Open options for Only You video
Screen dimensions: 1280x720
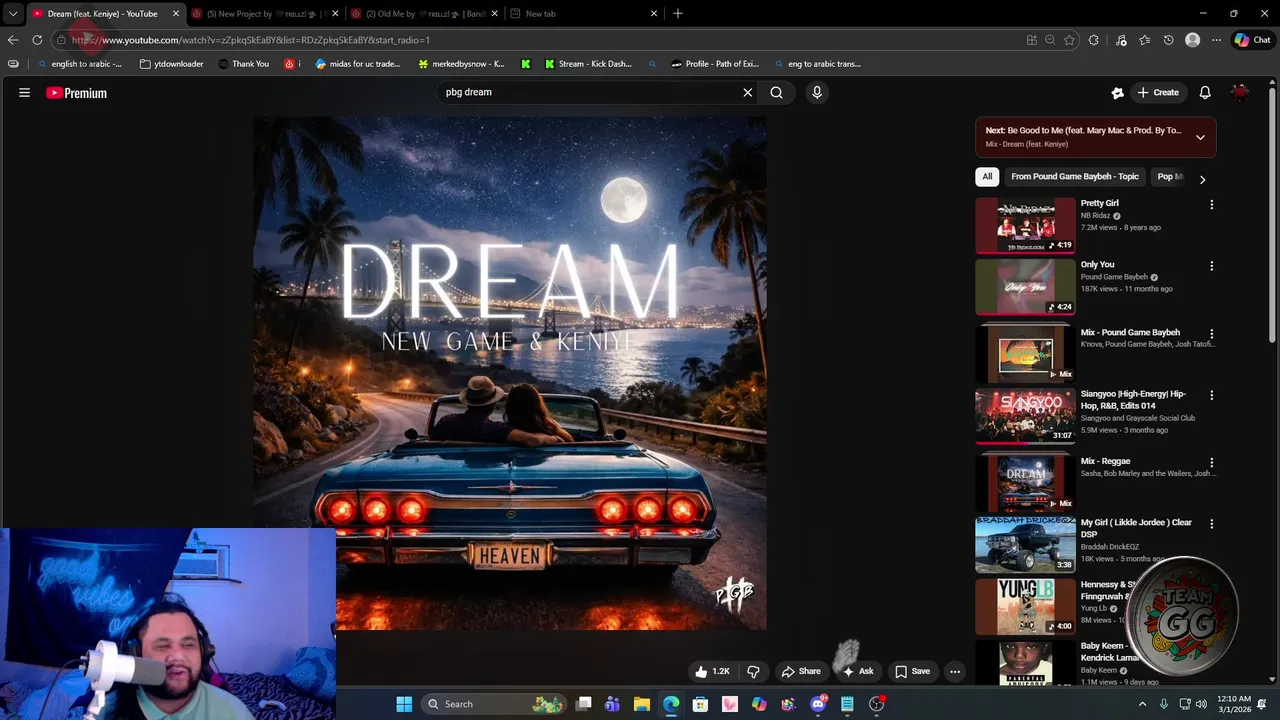tap(1211, 266)
